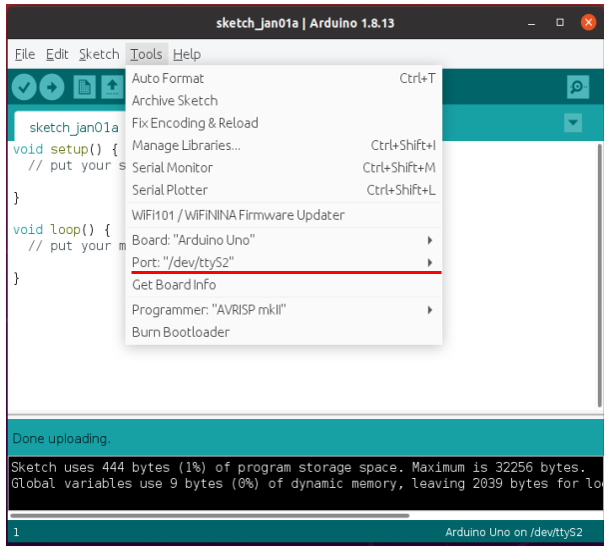Click "Arduino Uno on /dev/ttyS2" status text

514,532
